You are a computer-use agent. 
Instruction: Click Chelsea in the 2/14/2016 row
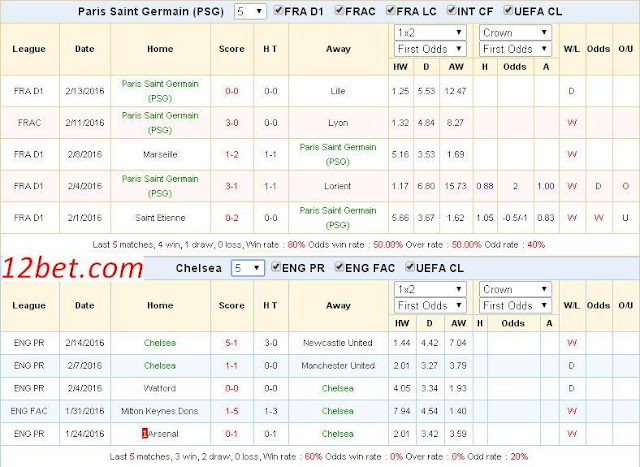pyautogui.click(x=160, y=343)
